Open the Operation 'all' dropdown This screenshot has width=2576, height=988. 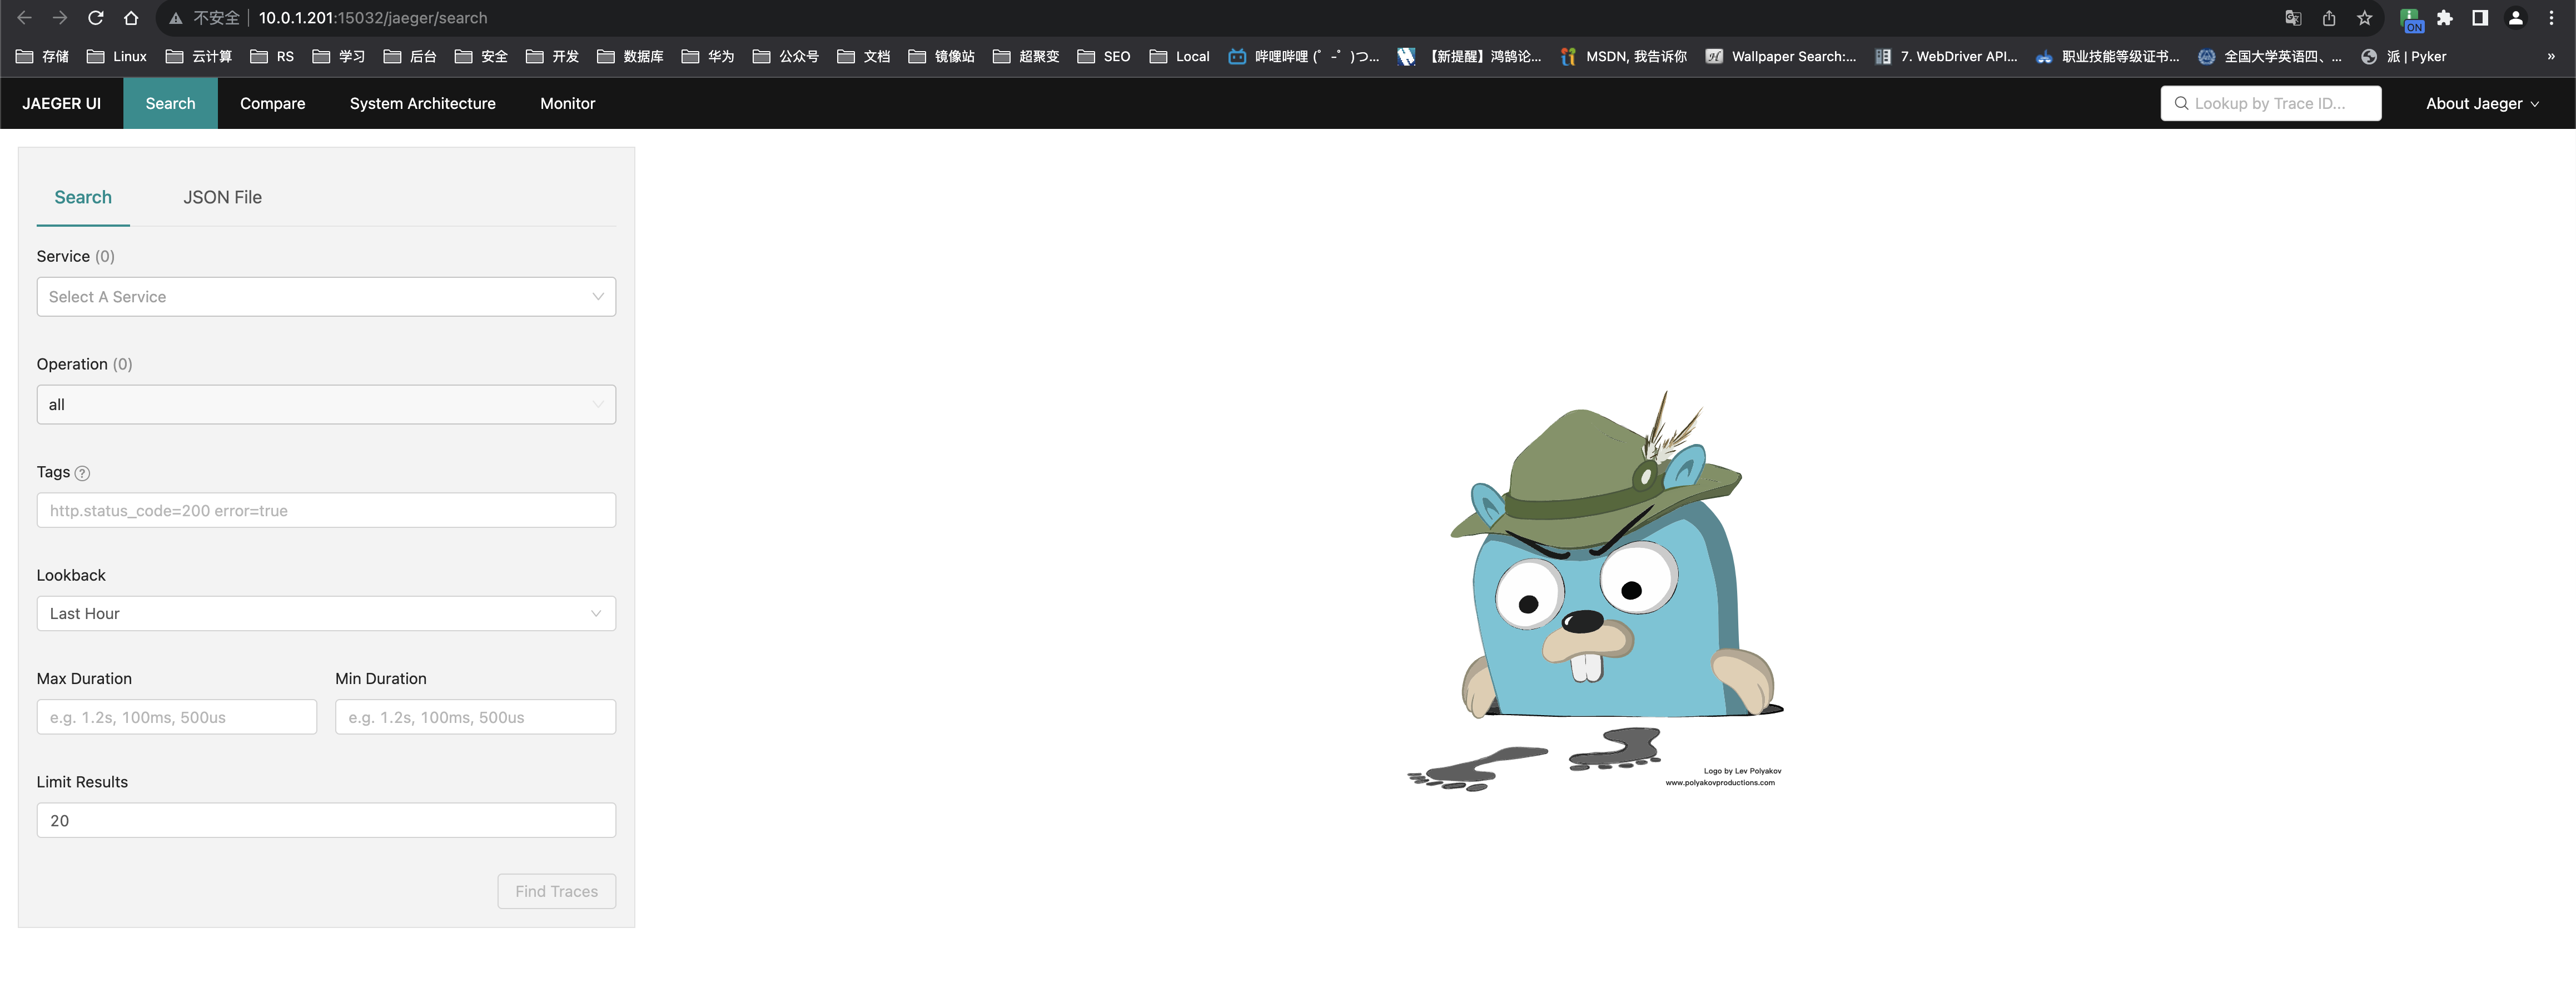[326, 405]
